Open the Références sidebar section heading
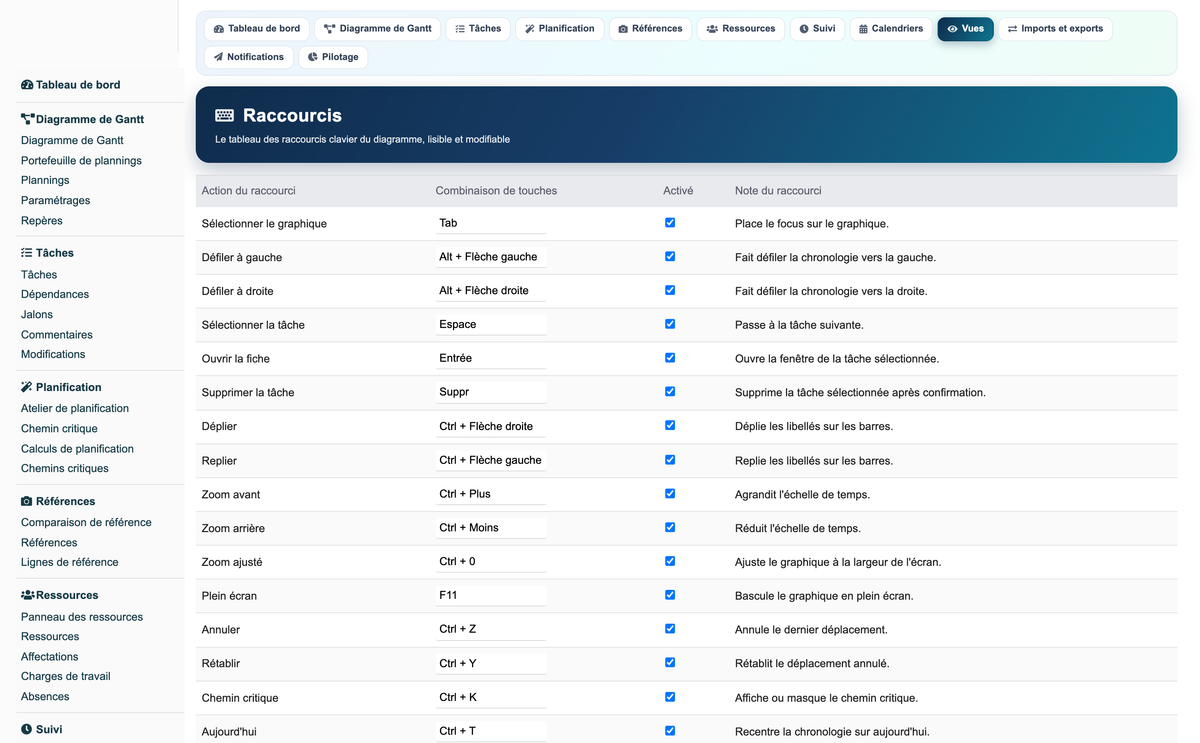 [x=58, y=501]
